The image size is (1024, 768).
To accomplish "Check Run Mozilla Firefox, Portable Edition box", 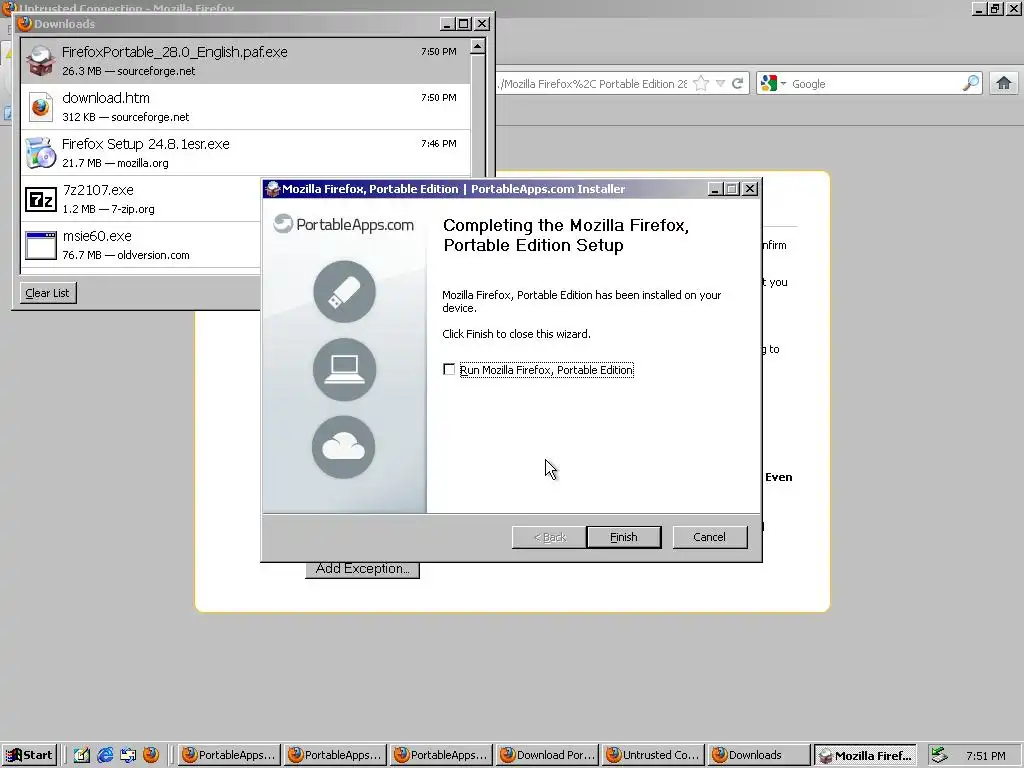I will (x=449, y=370).
